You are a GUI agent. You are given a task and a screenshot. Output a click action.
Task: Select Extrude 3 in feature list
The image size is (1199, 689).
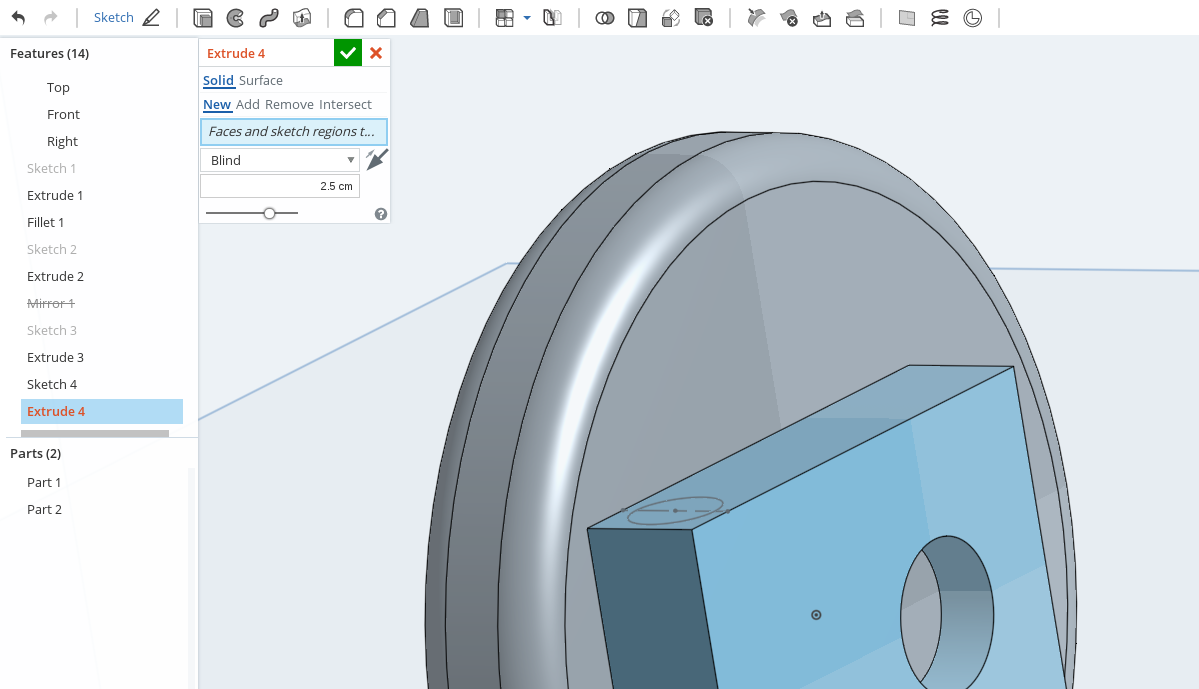pos(55,357)
